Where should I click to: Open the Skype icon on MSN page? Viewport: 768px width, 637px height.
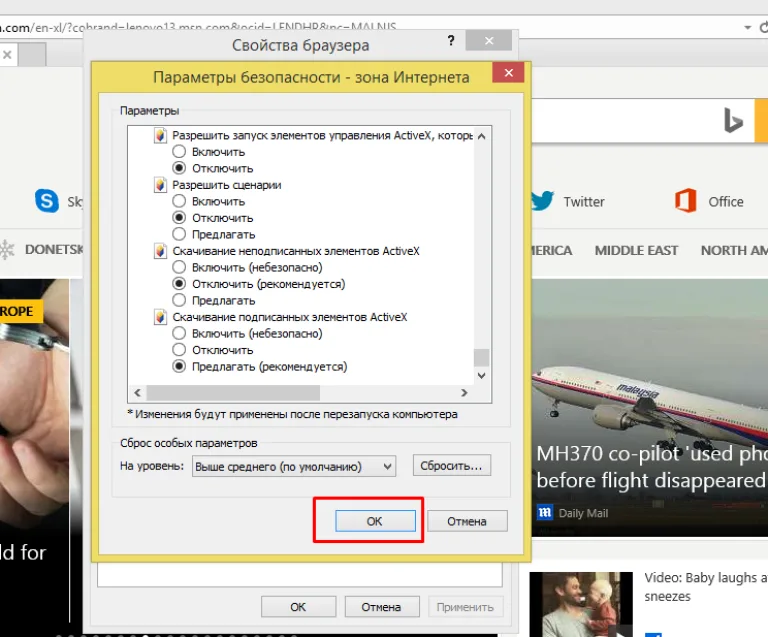pyautogui.click(x=47, y=201)
